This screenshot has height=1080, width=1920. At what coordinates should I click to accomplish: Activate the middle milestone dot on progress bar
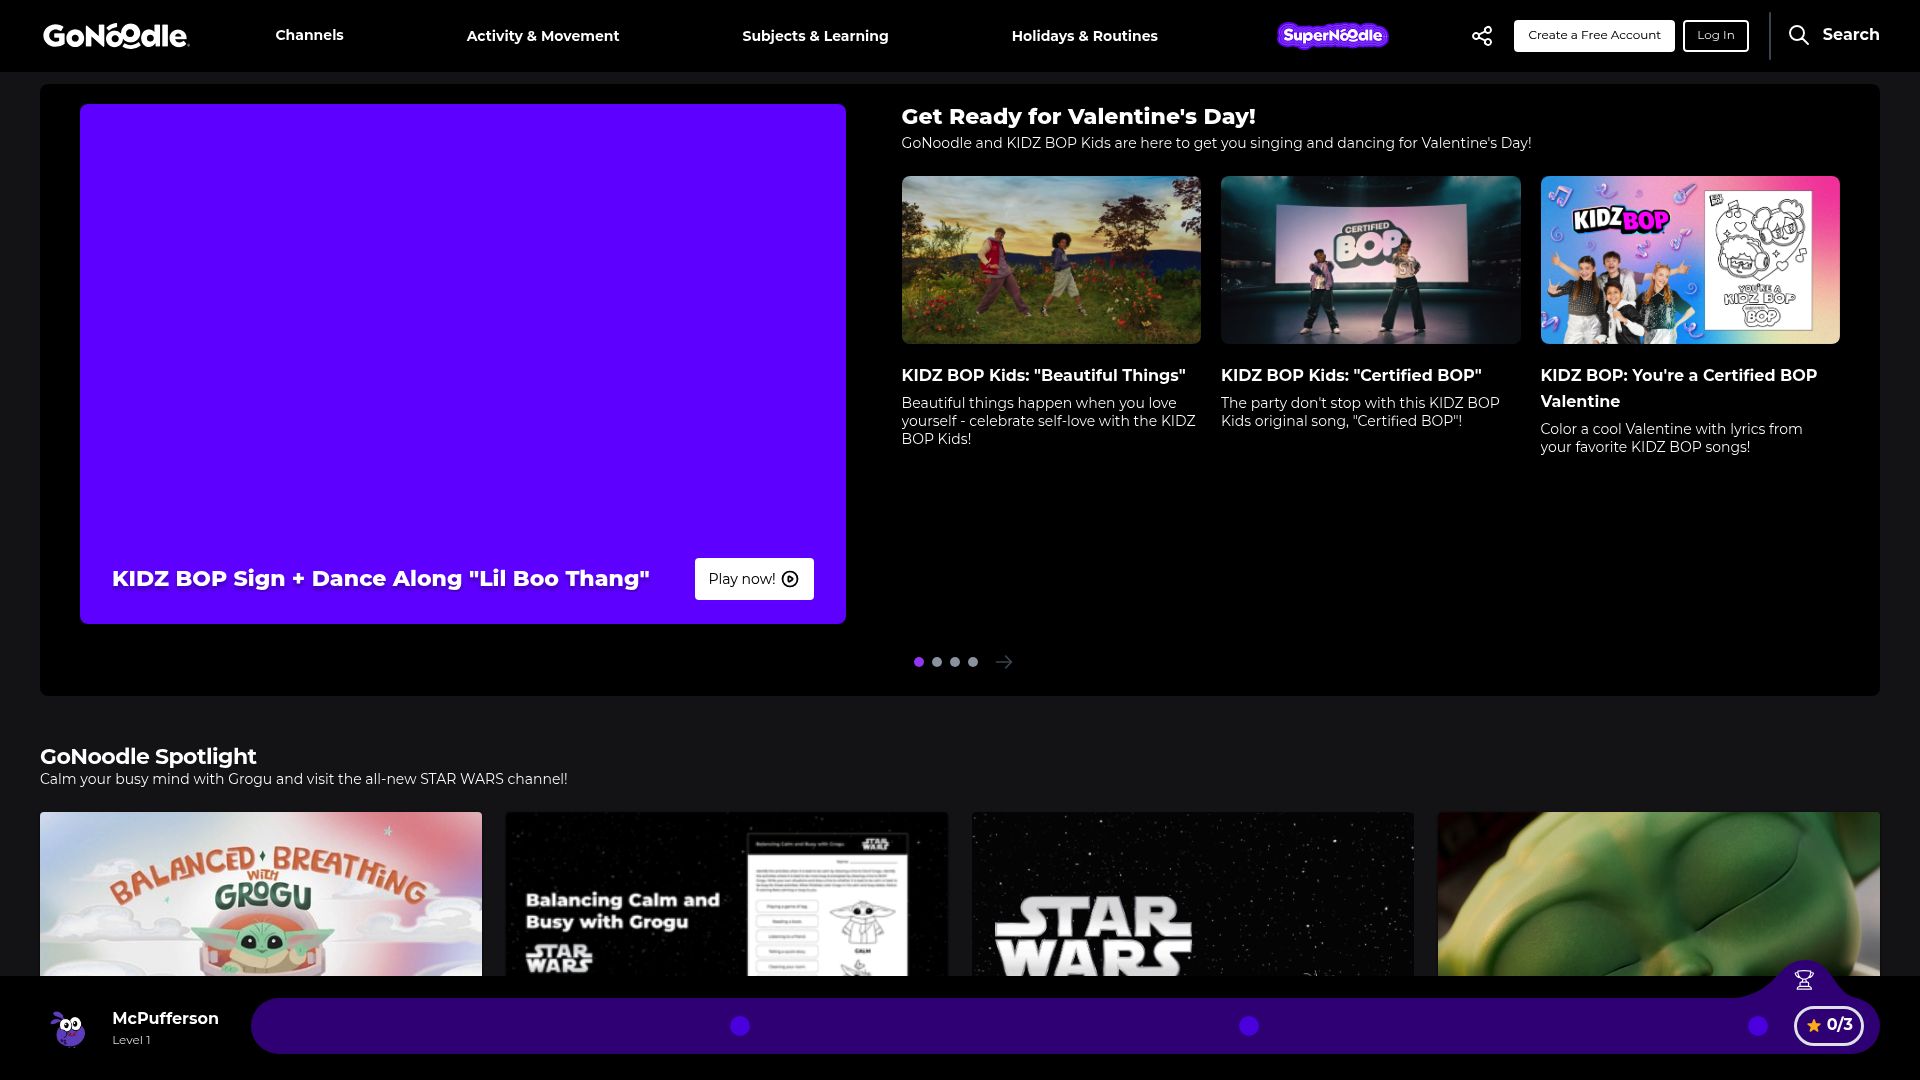pos(1248,1025)
